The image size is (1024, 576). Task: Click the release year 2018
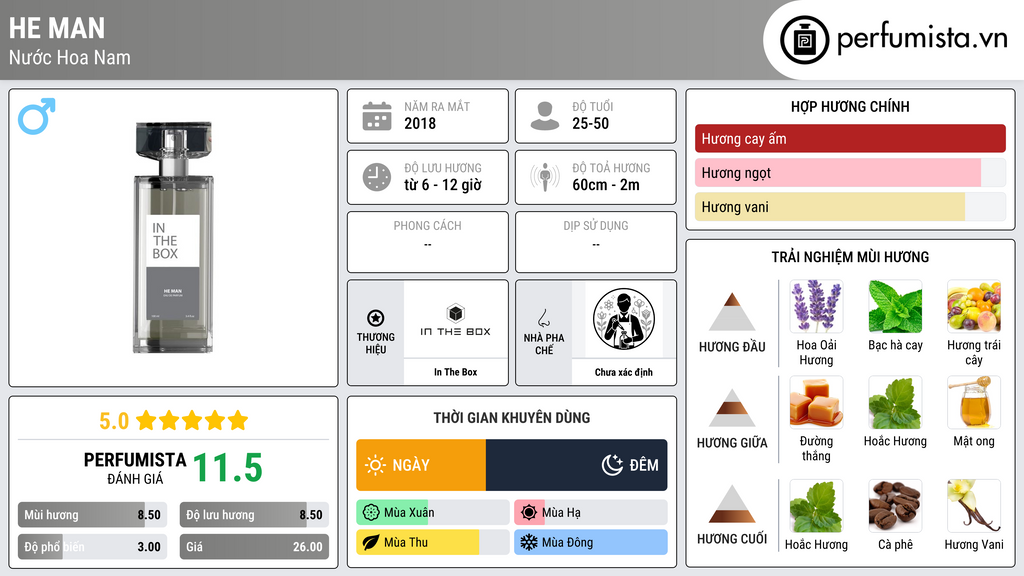click(420, 123)
